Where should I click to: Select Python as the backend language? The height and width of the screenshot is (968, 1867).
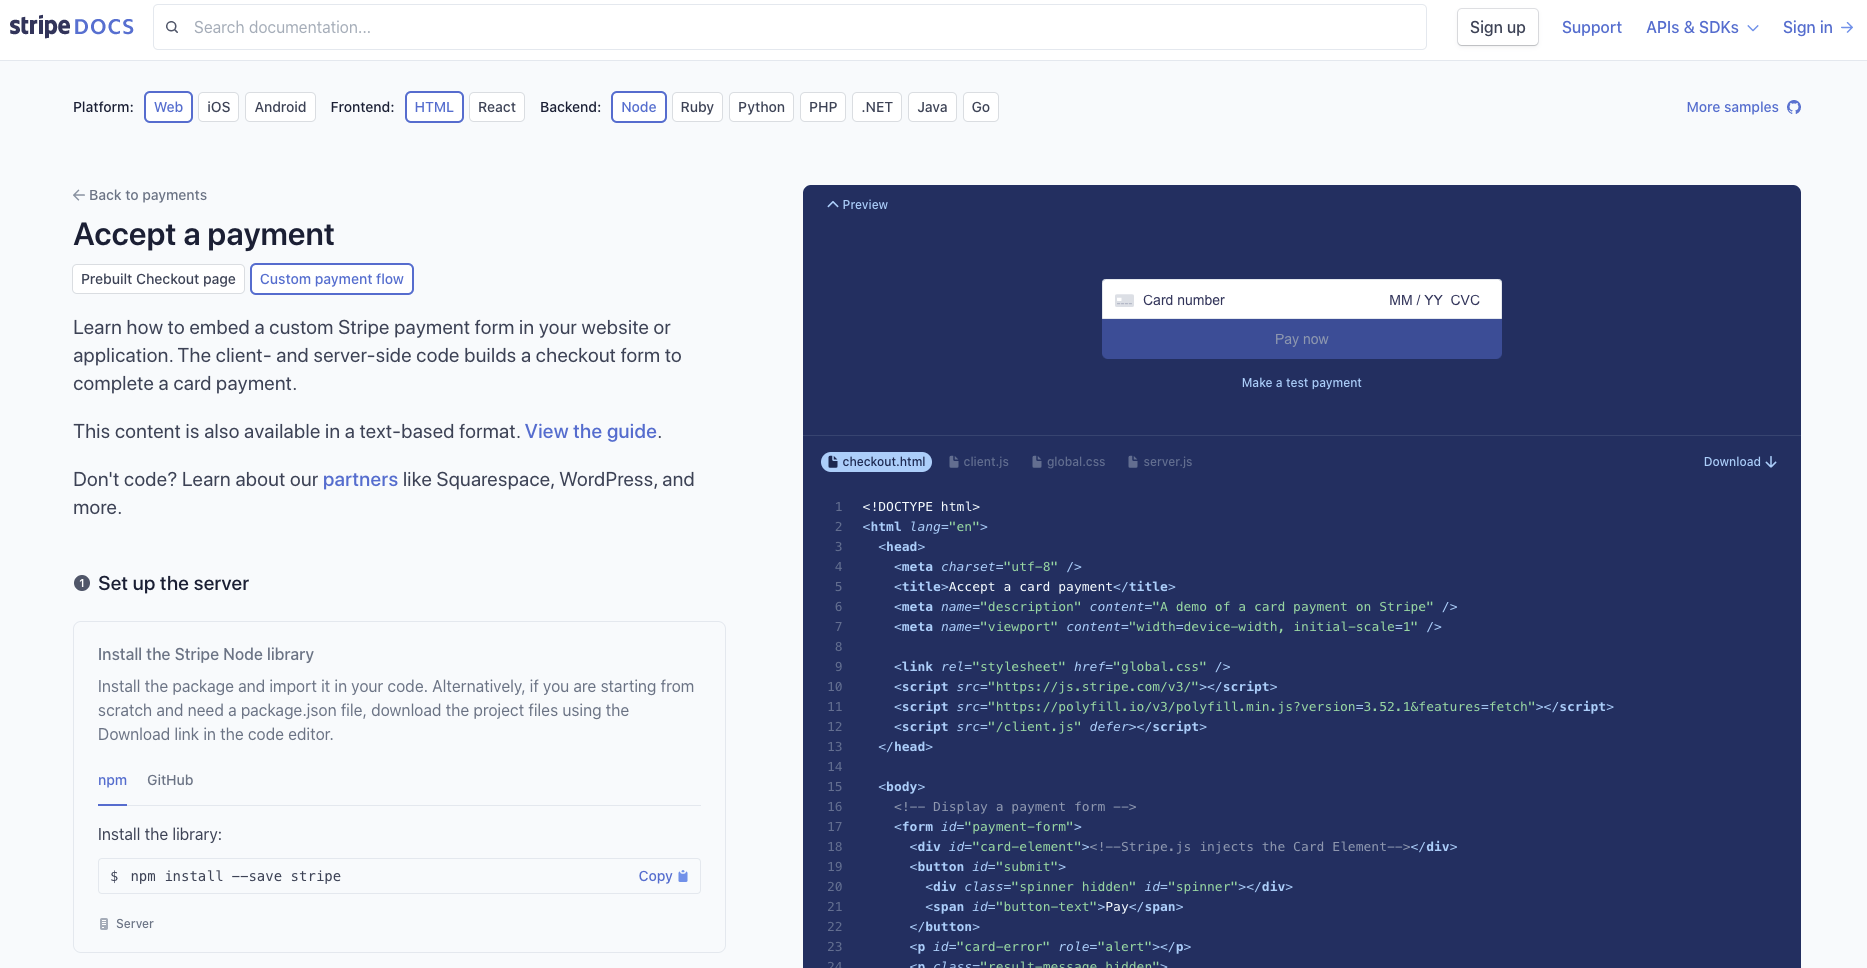pos(761,107)
